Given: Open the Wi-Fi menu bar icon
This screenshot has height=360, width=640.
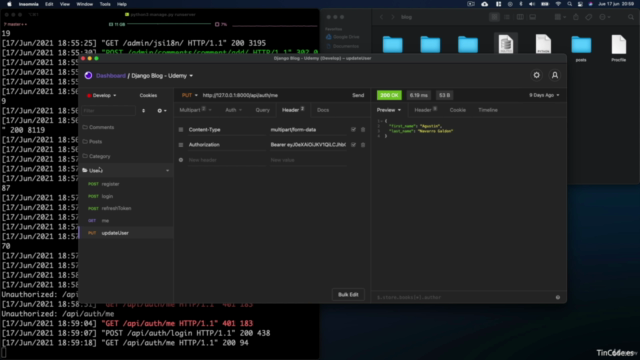Looking at the screenshot, I should click(x=558, y=4).
